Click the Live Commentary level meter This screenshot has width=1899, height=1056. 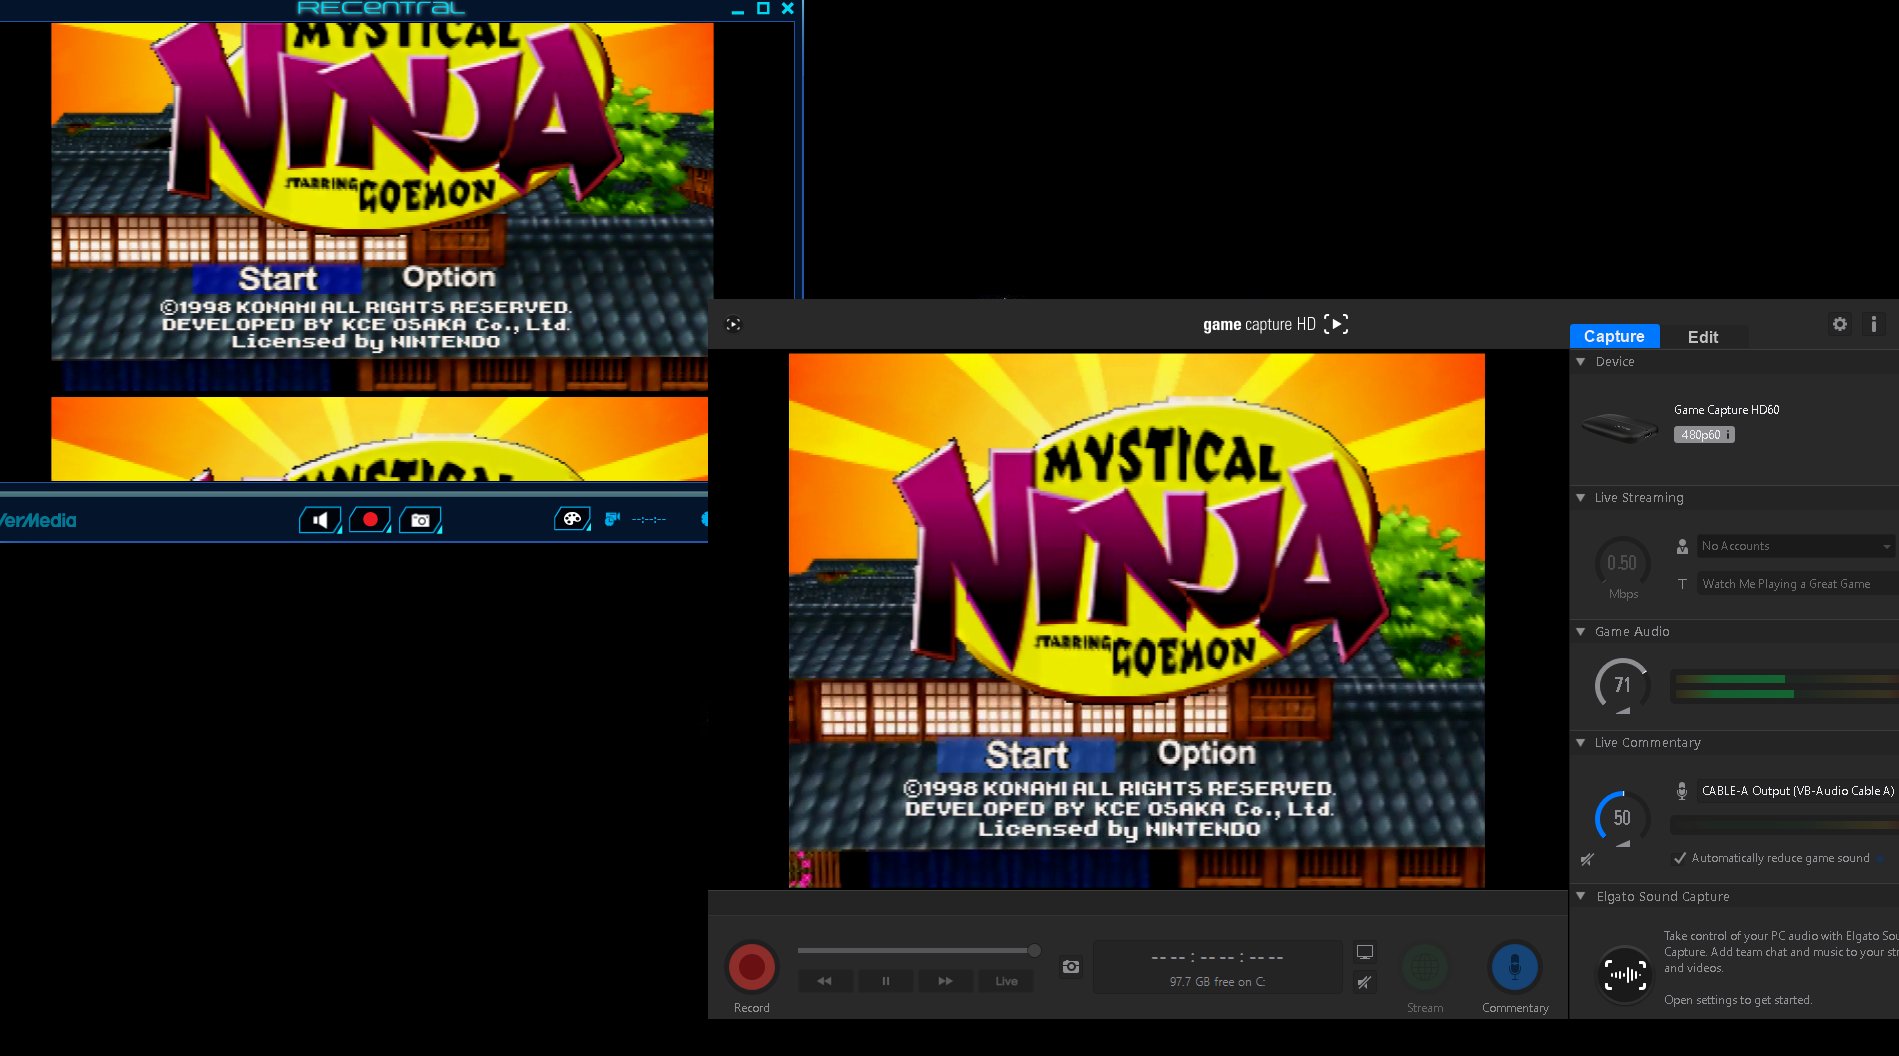pyautogui.click(x=1784, y=825)
